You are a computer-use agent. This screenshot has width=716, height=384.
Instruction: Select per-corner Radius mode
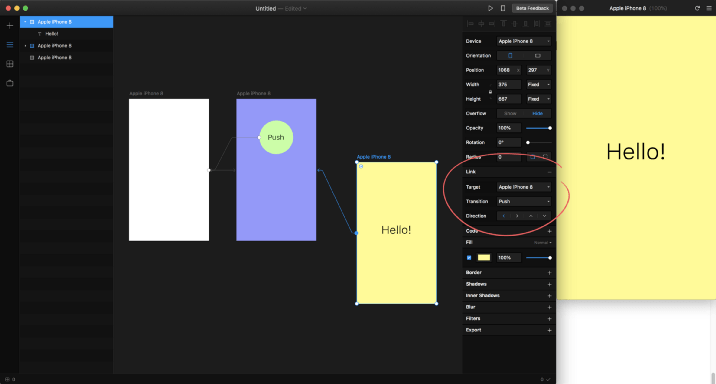click(545, 157)
